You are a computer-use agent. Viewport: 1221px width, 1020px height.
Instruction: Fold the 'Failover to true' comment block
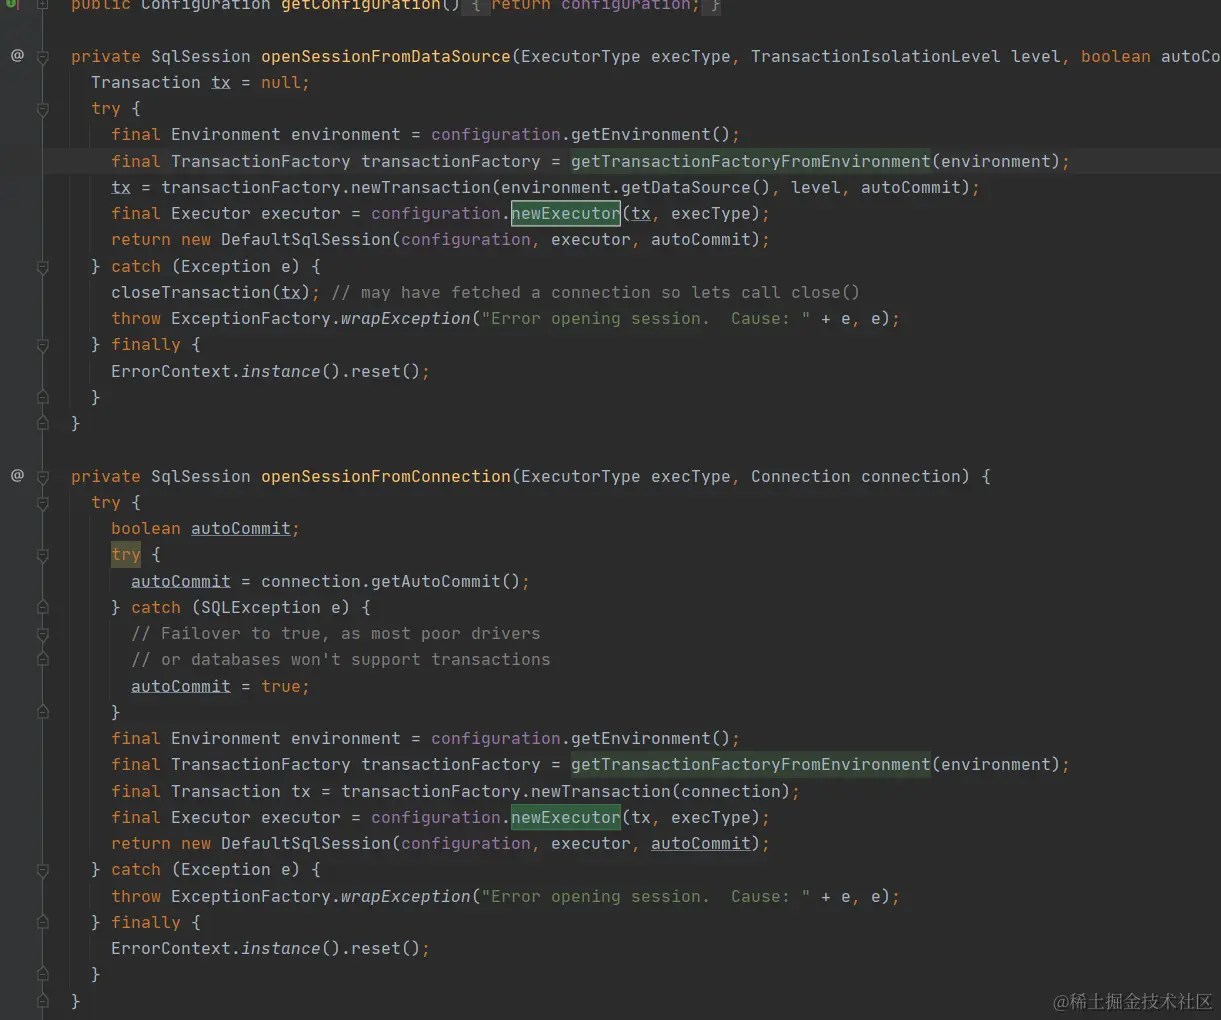[43, 634]
